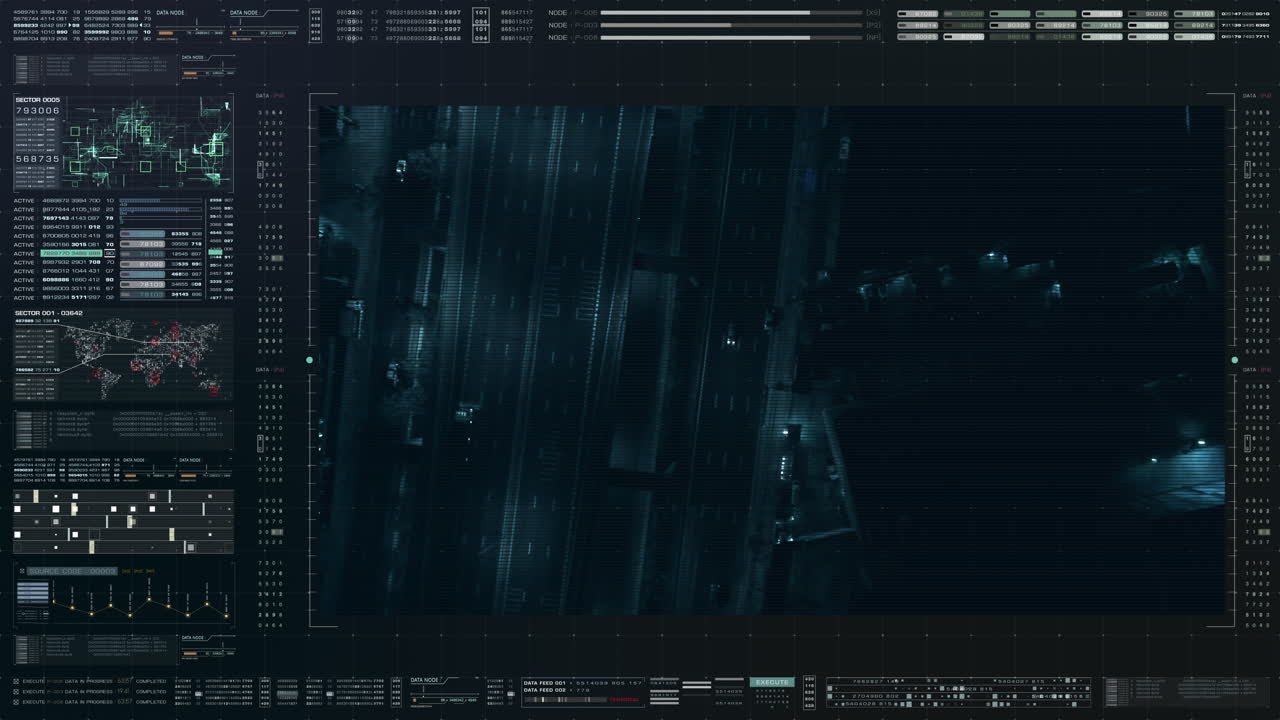Toggle the green 90325 status cell top-right
1280x720 pixels.
1148,14
